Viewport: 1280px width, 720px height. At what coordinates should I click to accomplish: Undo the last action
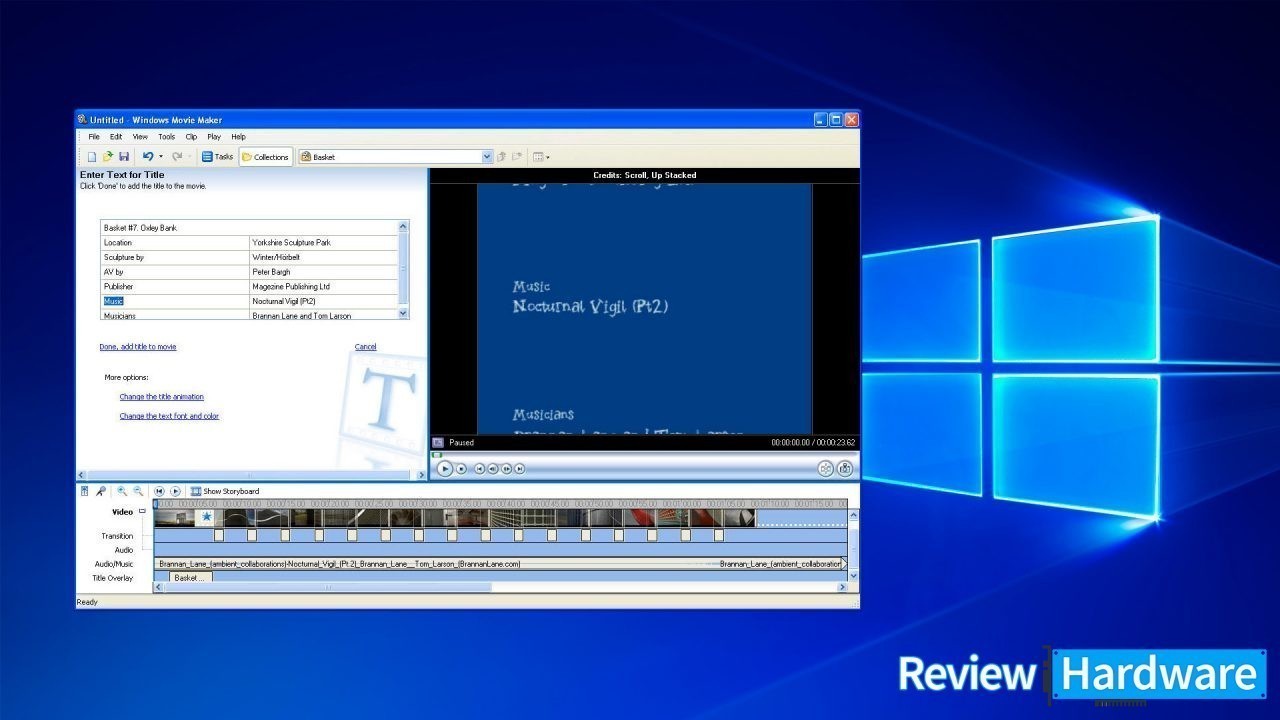[147, 157]
